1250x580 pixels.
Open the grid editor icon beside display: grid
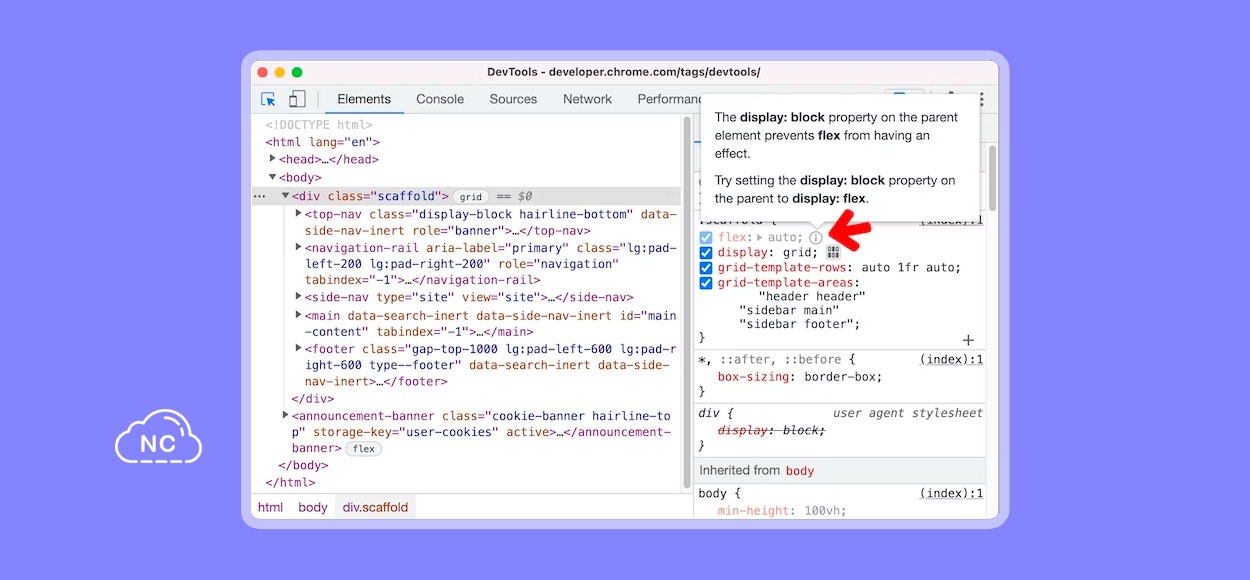pyautogui.click(x=833, y=253)
